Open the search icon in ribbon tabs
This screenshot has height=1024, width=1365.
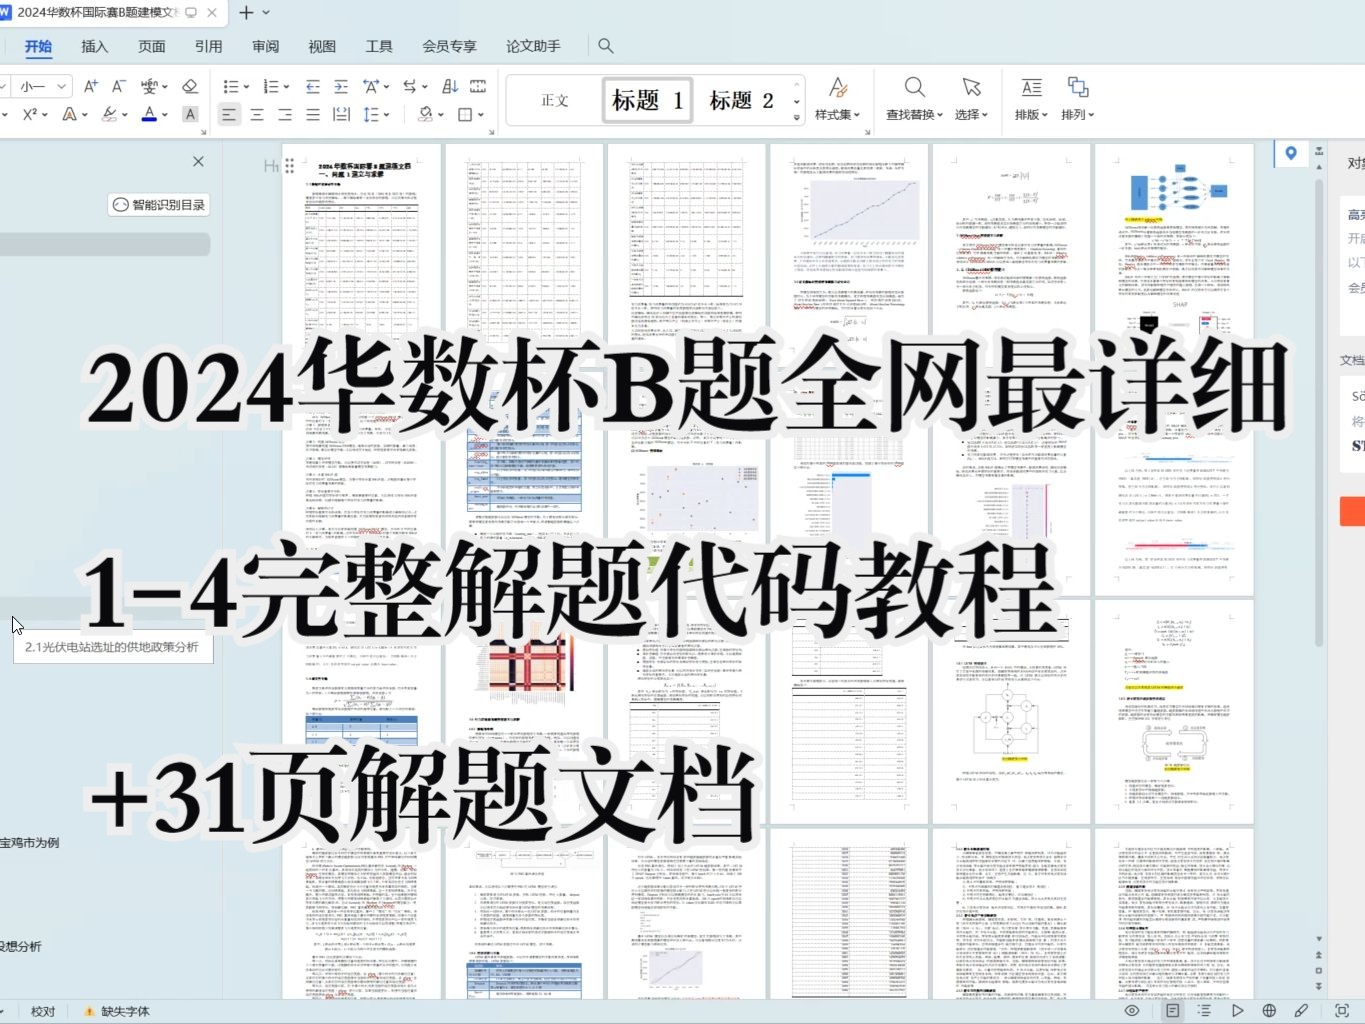[x=605, y=45]
